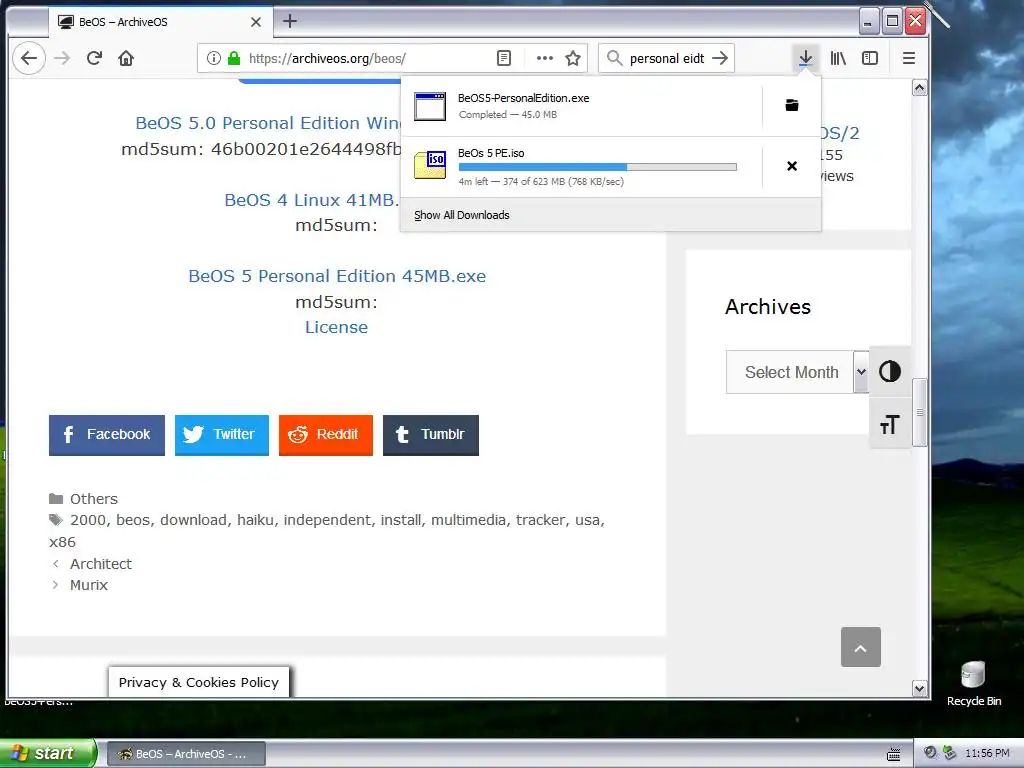Open the Windows start menu

(x=48, y=753)
